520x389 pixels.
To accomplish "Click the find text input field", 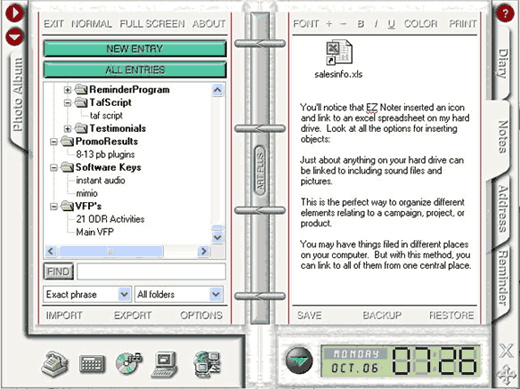I will [151, 272].
